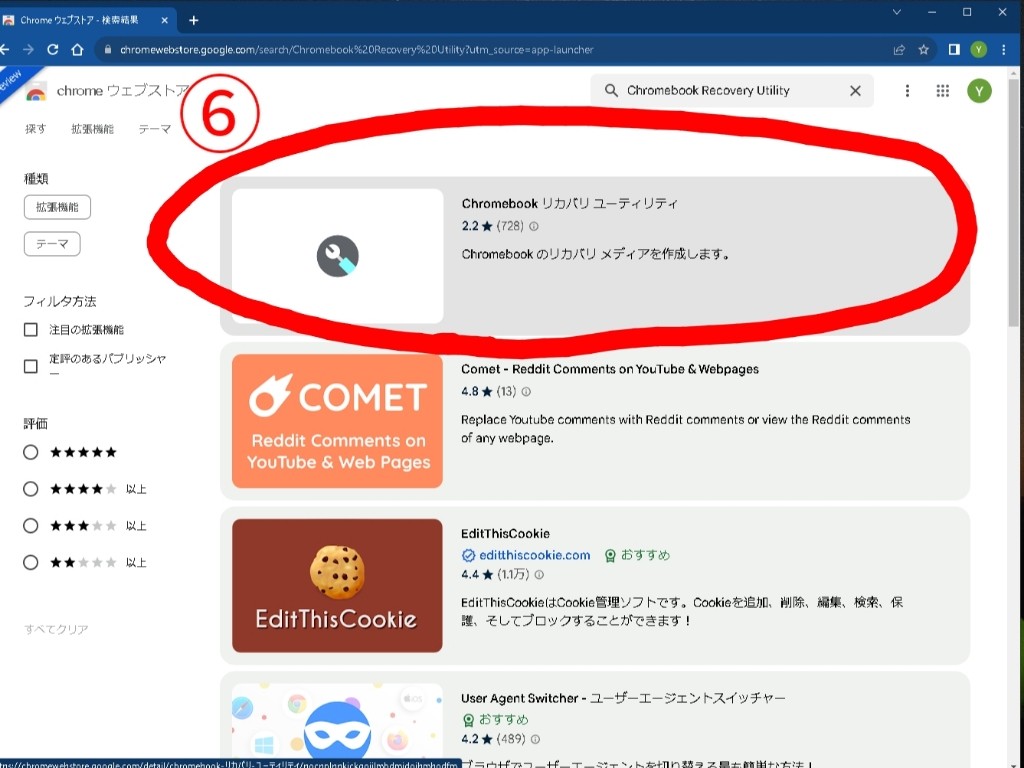Open the Chrome three-dot browser menu
This screenshot has width=1024, height=768.
point(1004,50)
